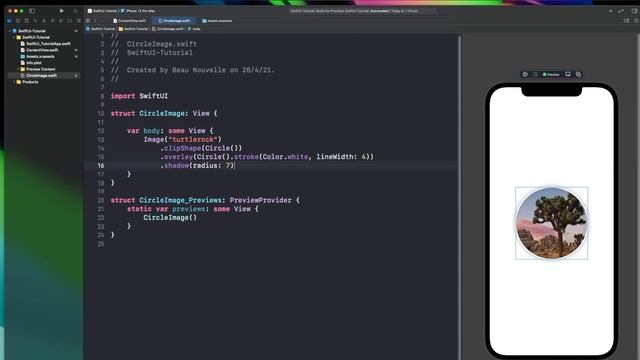Switch to the ContentView.swift tab
640x360 pixels.
point(130,20)
